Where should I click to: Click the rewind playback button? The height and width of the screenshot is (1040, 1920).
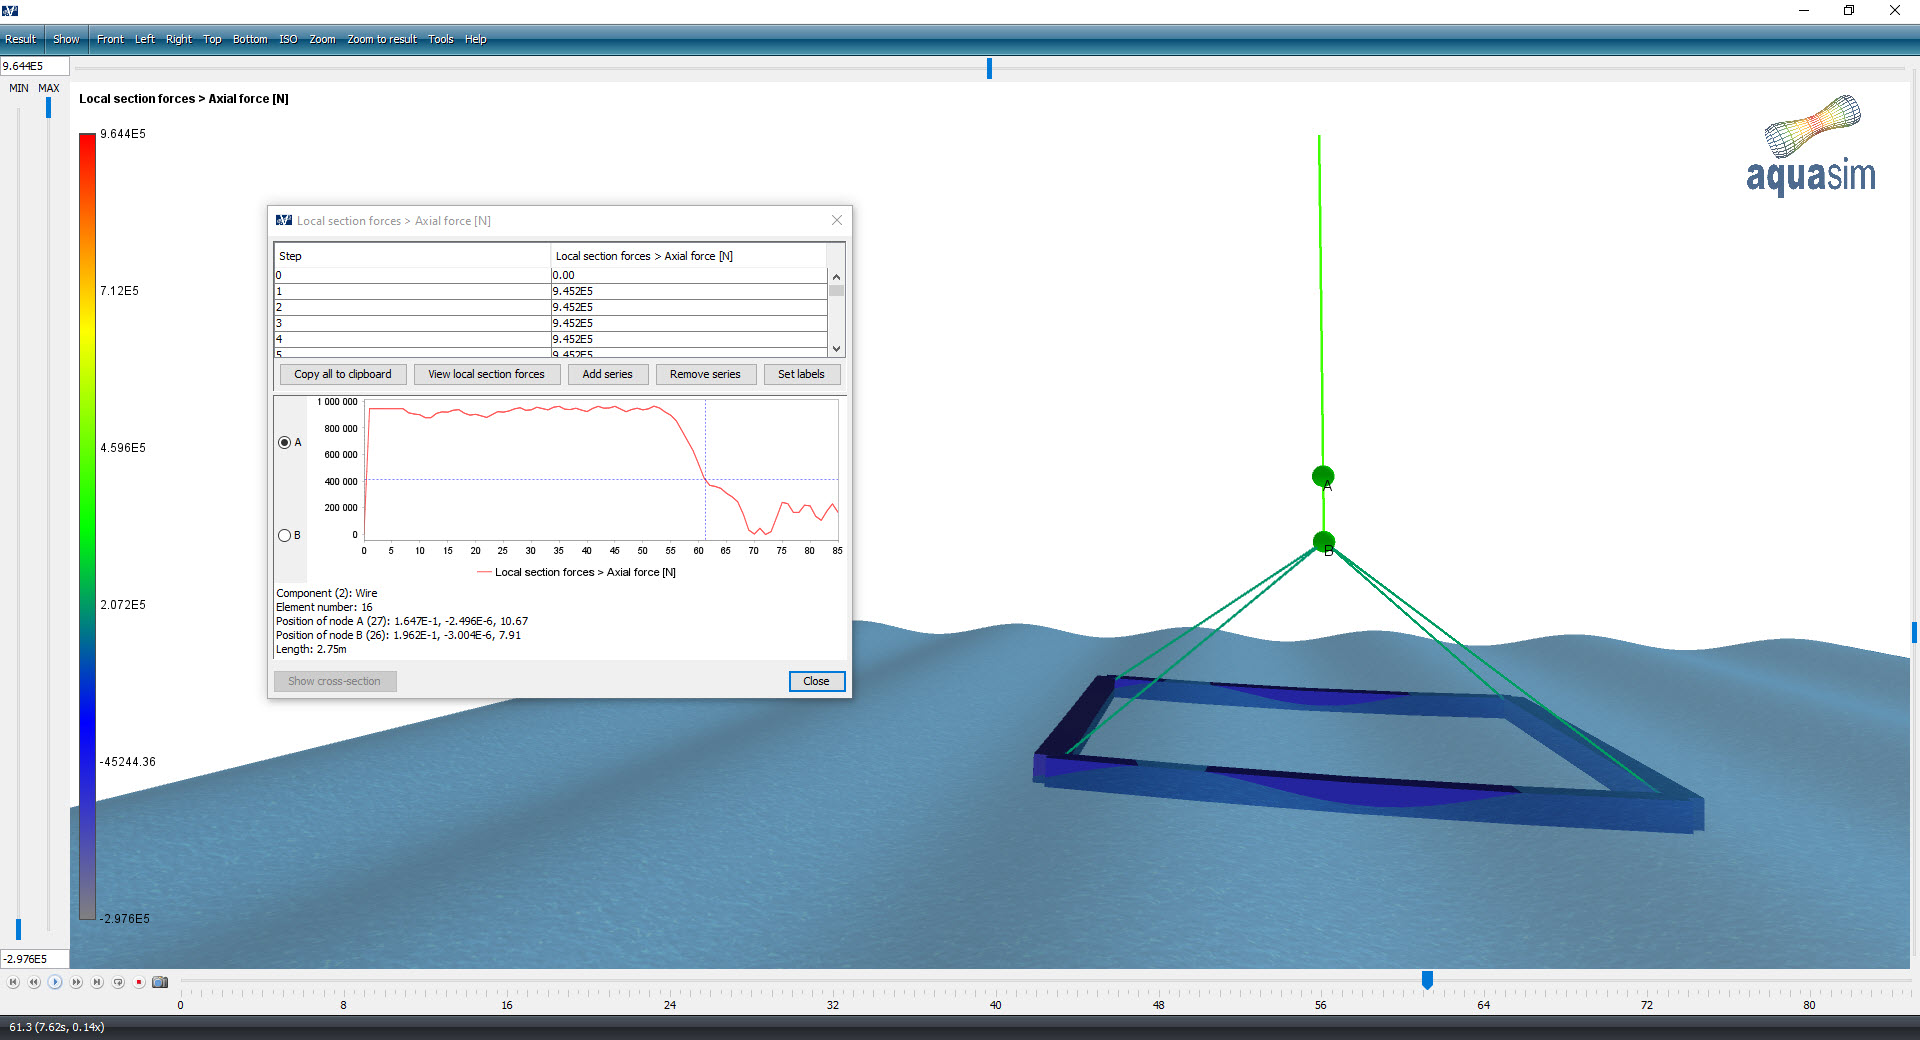tap(34, 982)
